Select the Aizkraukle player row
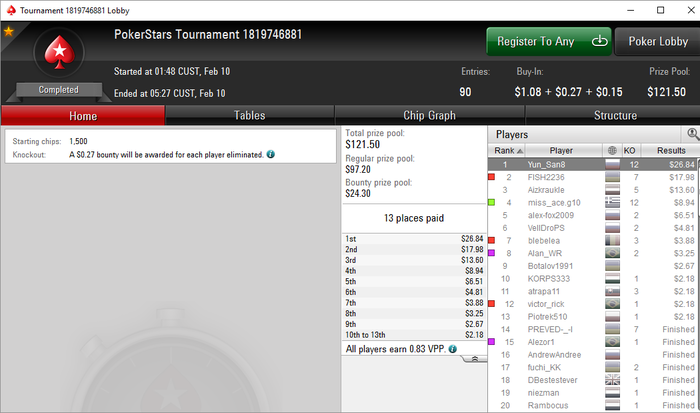Screen dimensions: 700x413 pyautogui.click(x=593, y=190)
